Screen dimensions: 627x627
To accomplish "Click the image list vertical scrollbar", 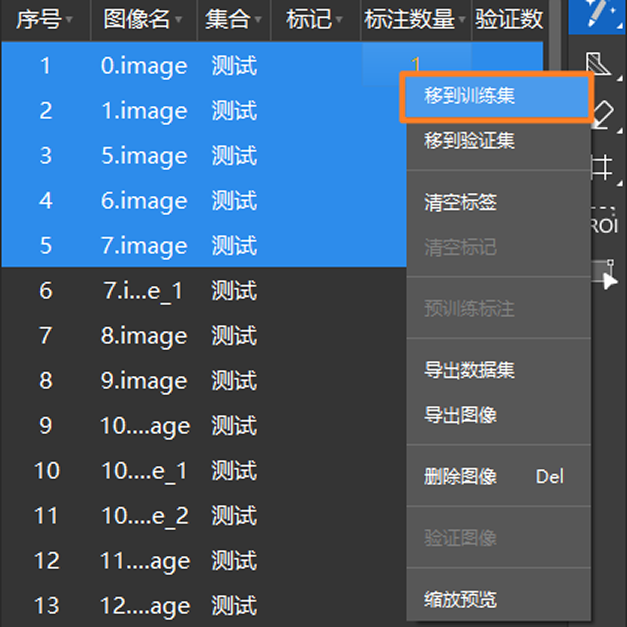I will coord(555,36).
